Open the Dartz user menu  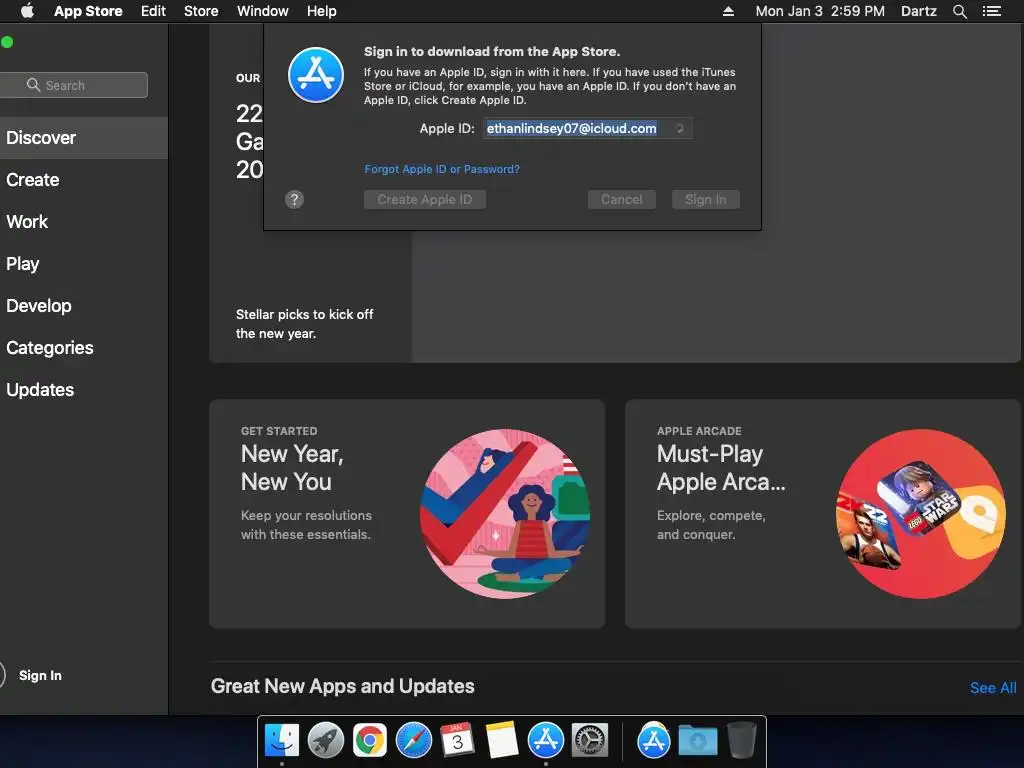(919, 11)
